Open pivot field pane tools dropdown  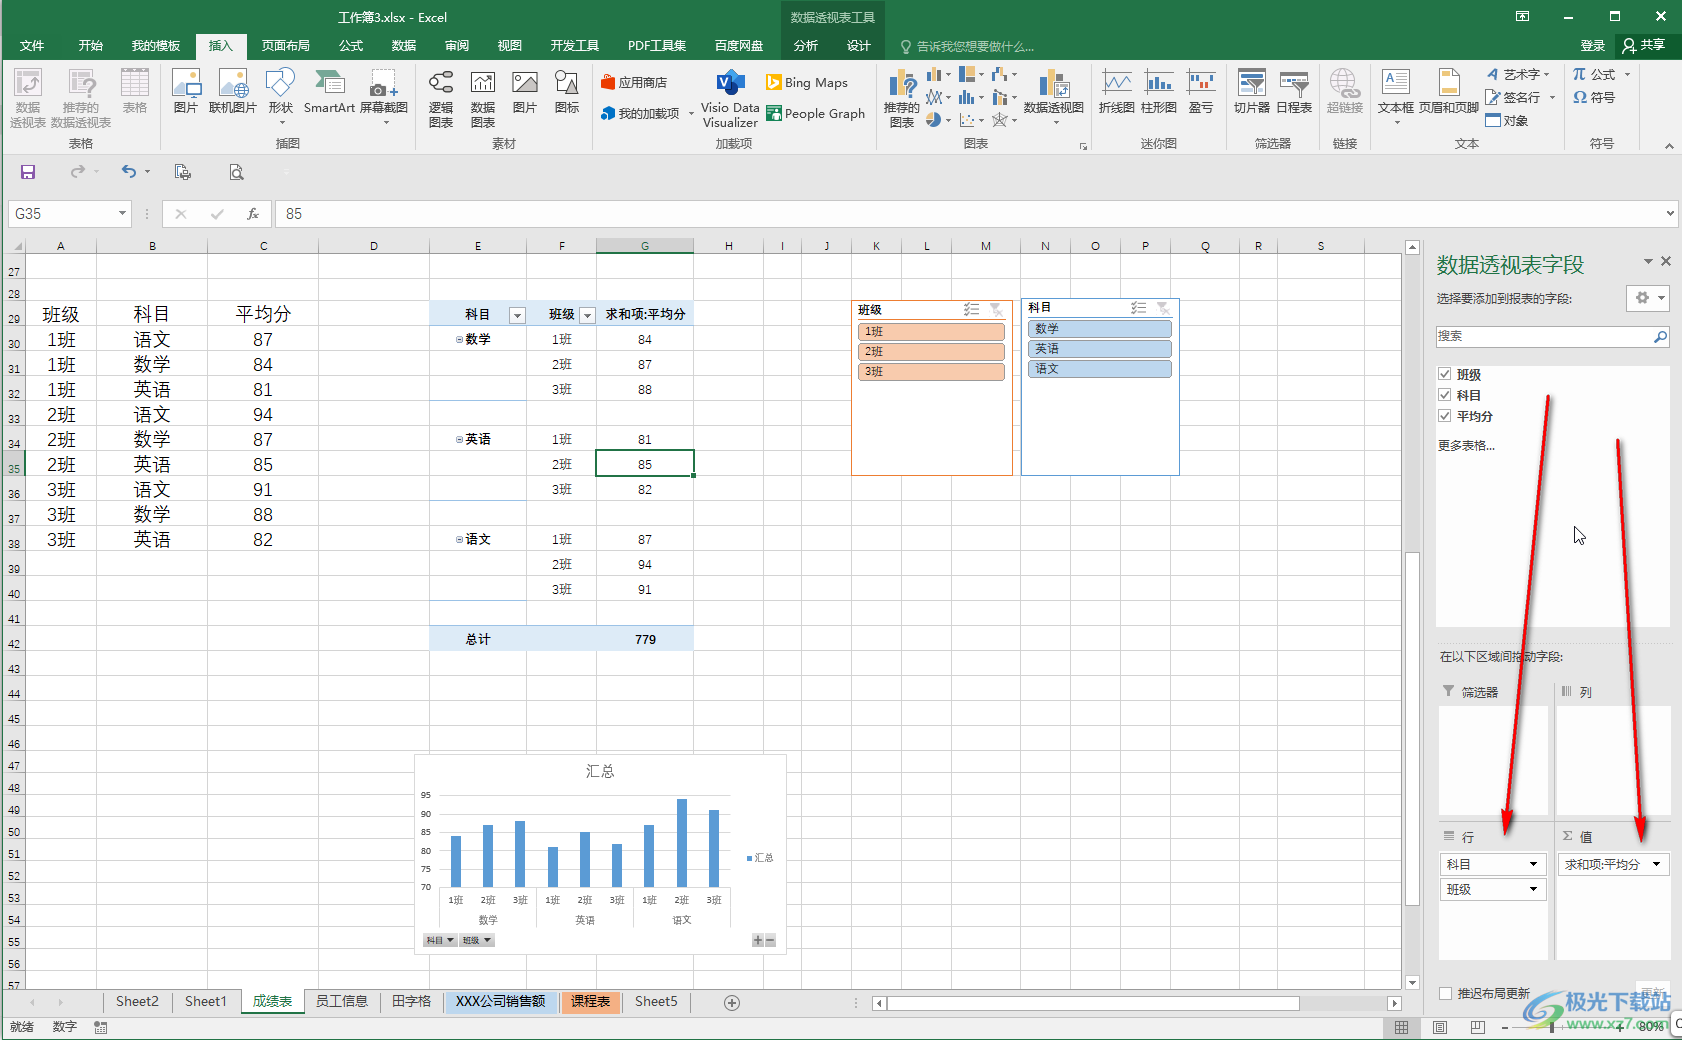point(1647,298)
